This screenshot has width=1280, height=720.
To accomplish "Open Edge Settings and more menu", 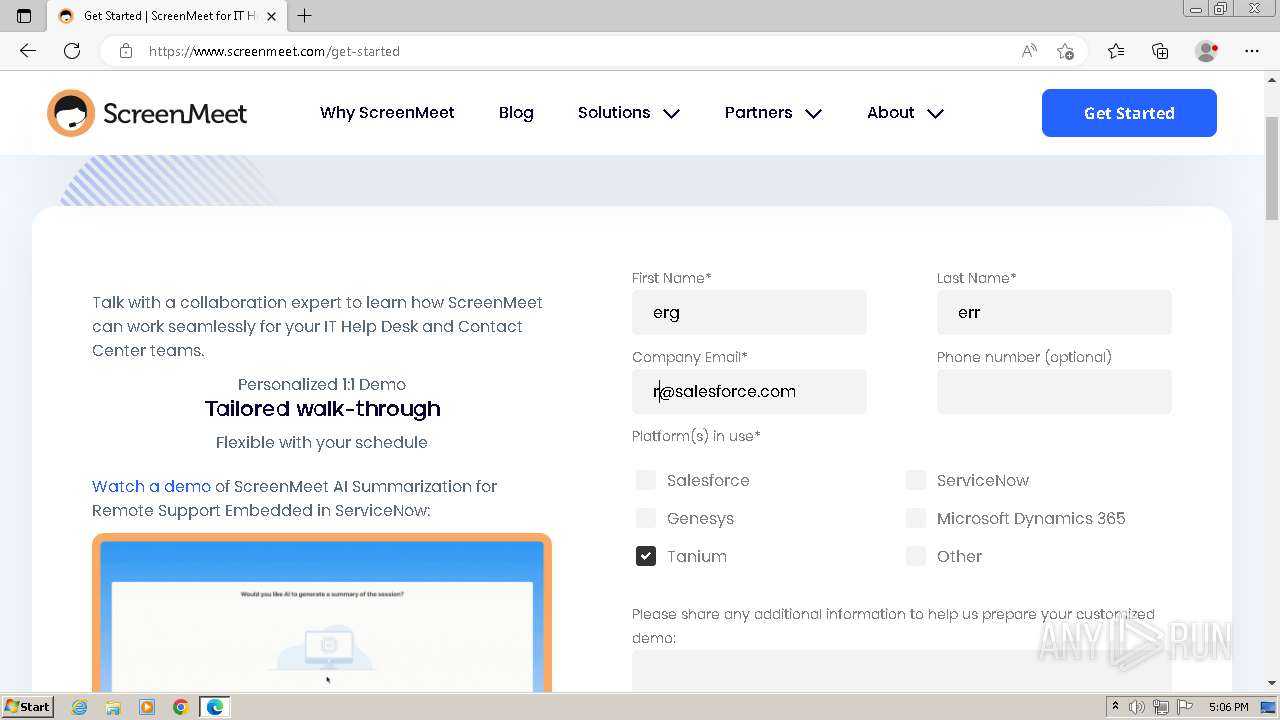I will coord(1252,51).
